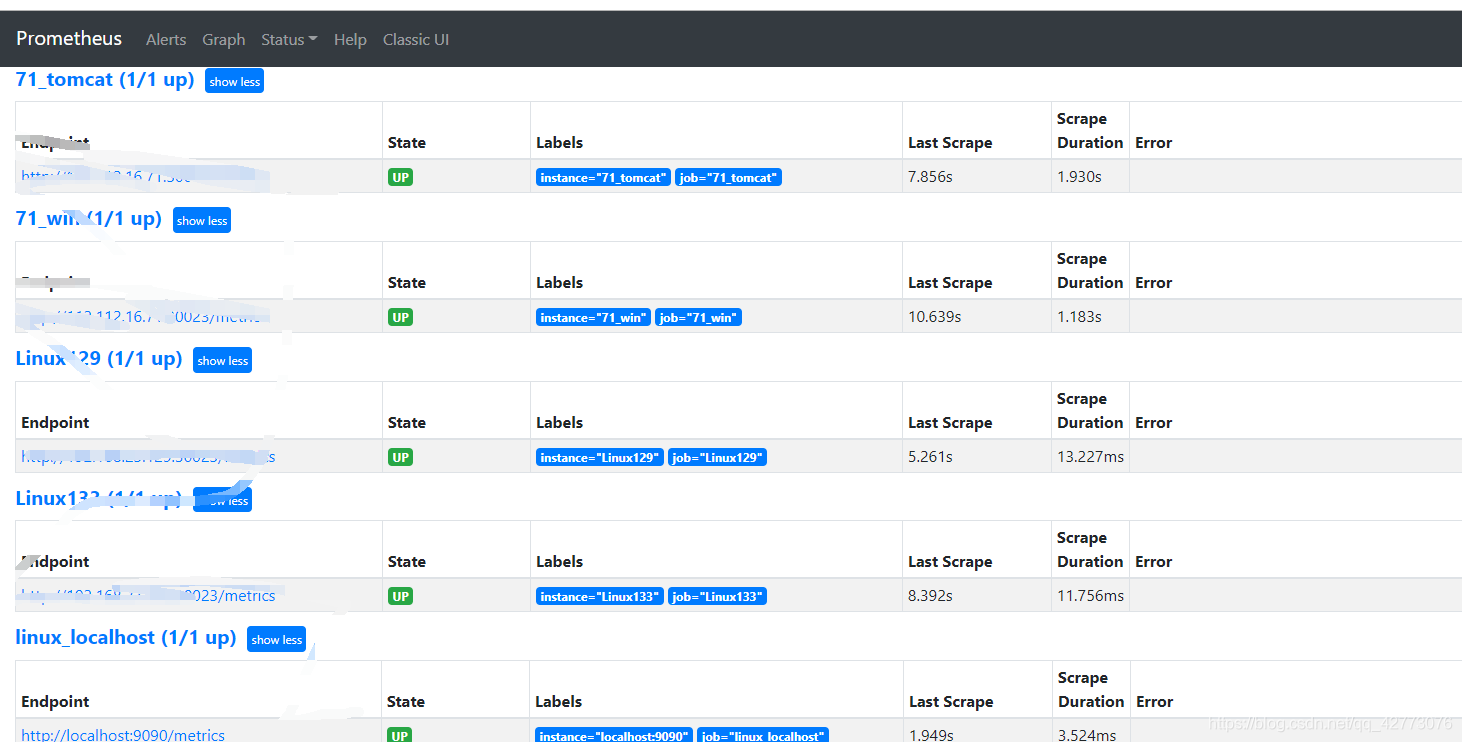Click the 10.639s last scrape value
Image resolution: width=1462 pixels, height=742 pixels.
pyautogui.click(x=934, y=317)
